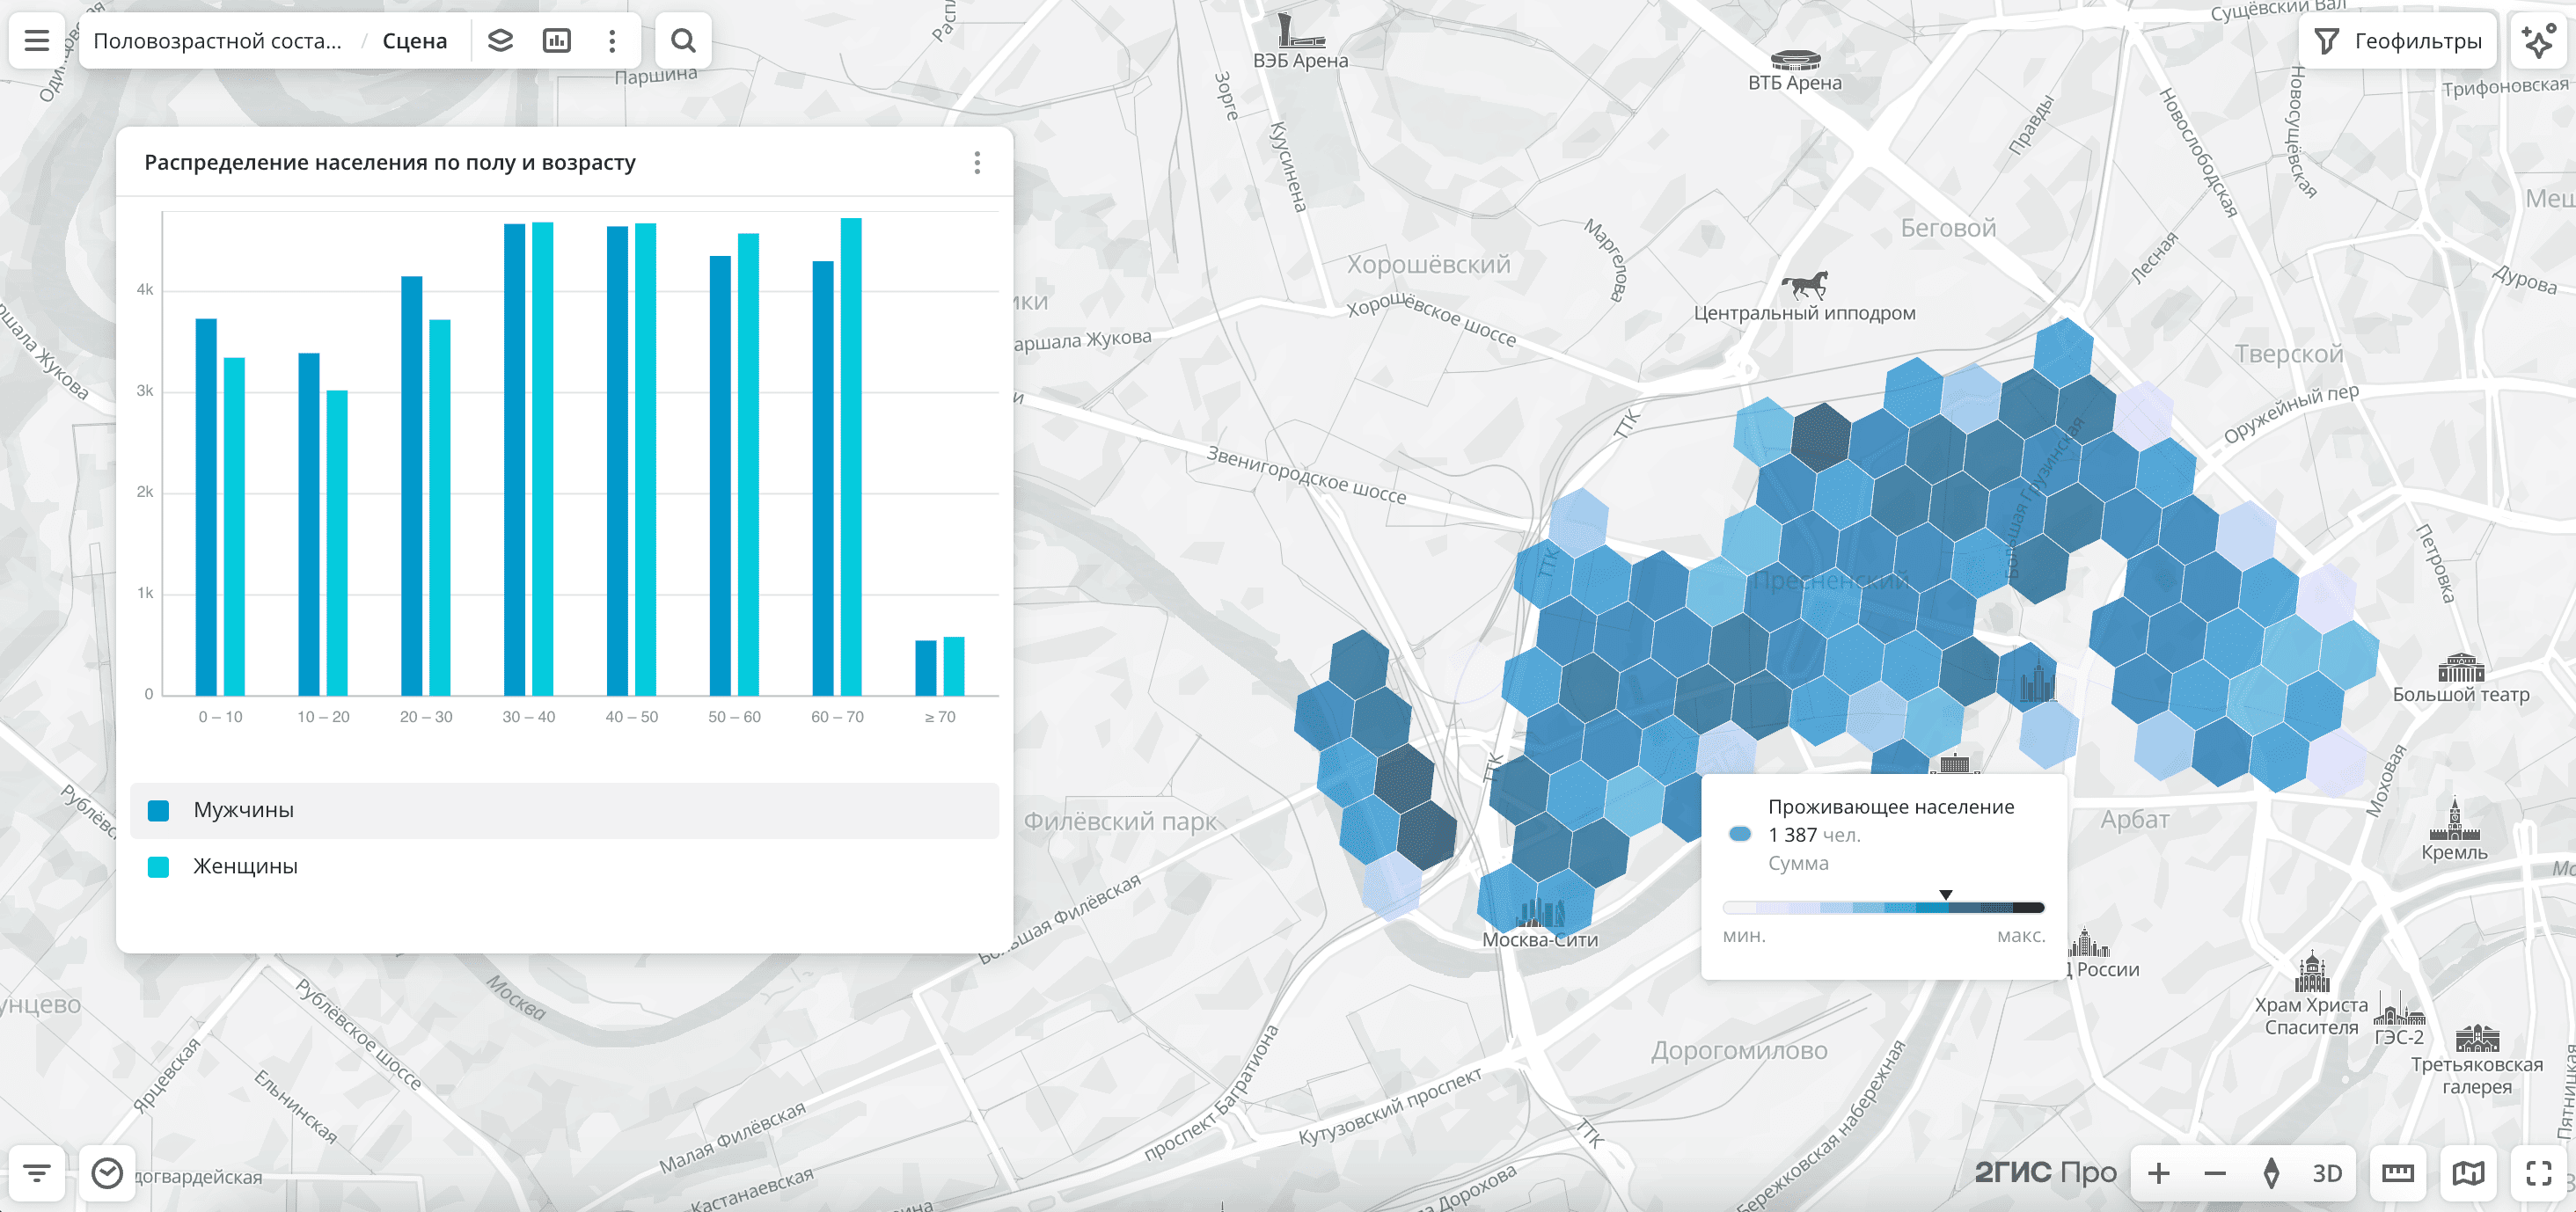2576x1212 pixels.
Task: Open chart widget three-dot menu
Action: [977, 163]
